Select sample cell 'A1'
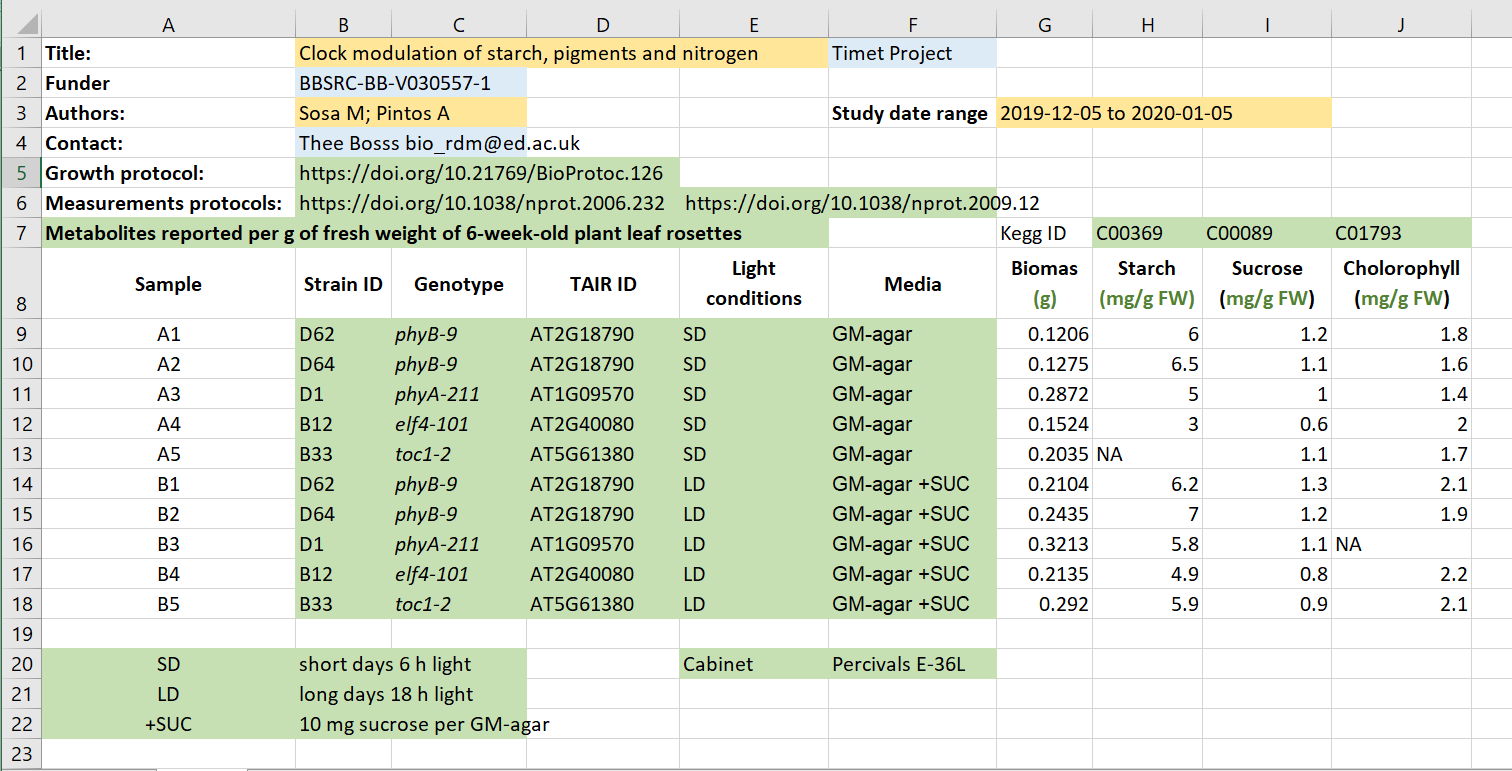The width and height of the screenshot is (1512, 771). pyautogui.click(x=168, y=334)
